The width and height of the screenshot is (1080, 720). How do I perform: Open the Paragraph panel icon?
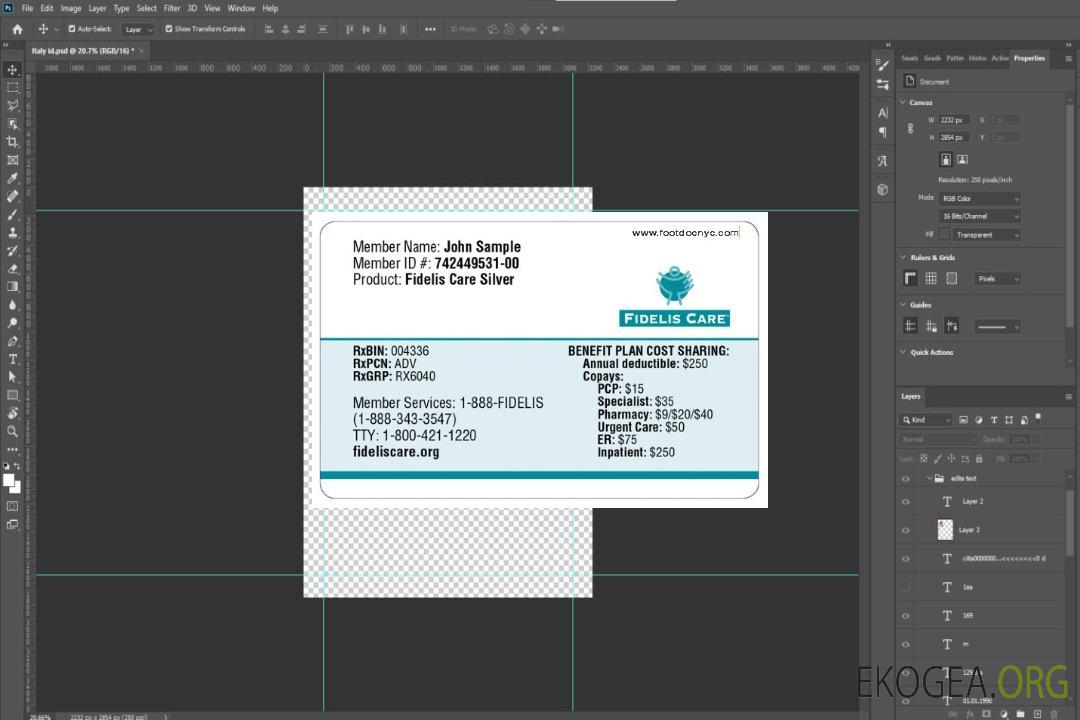point(882,132)
